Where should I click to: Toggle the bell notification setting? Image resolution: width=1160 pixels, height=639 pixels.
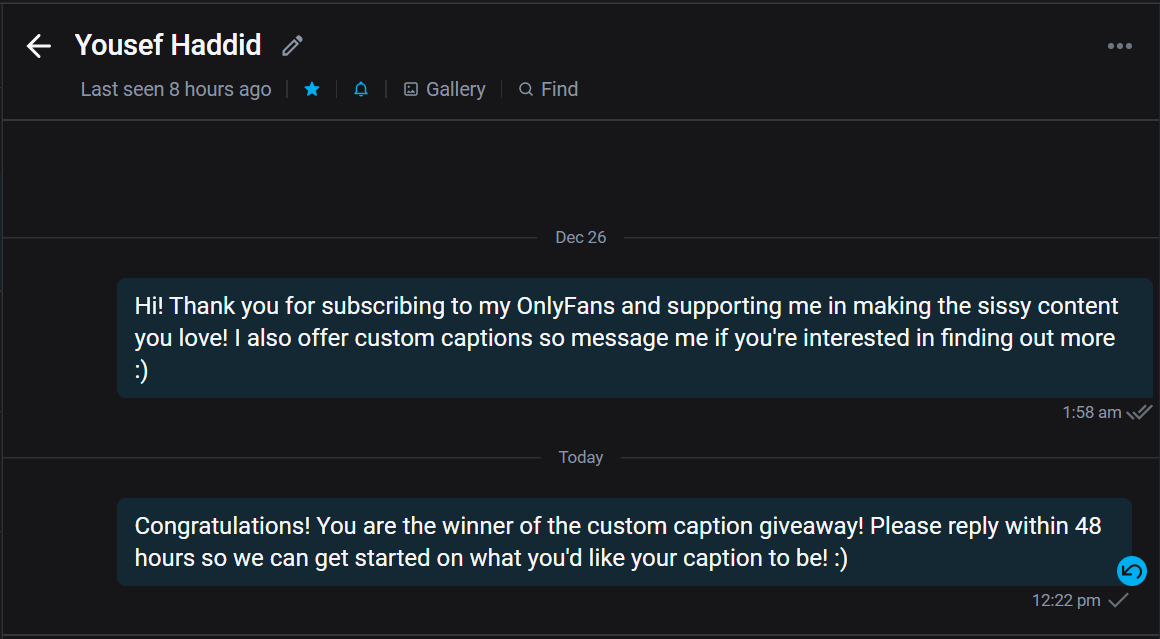361,89
